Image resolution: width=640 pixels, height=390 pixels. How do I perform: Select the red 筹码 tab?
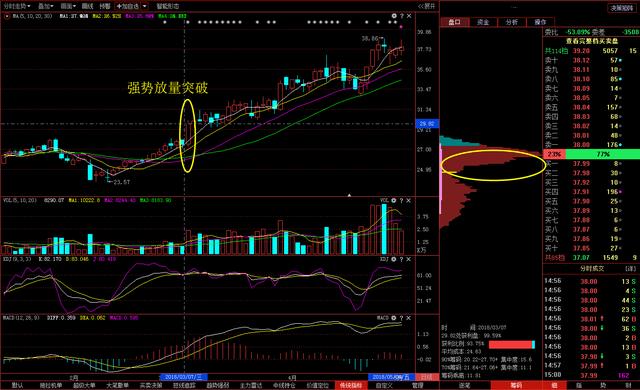516,385
